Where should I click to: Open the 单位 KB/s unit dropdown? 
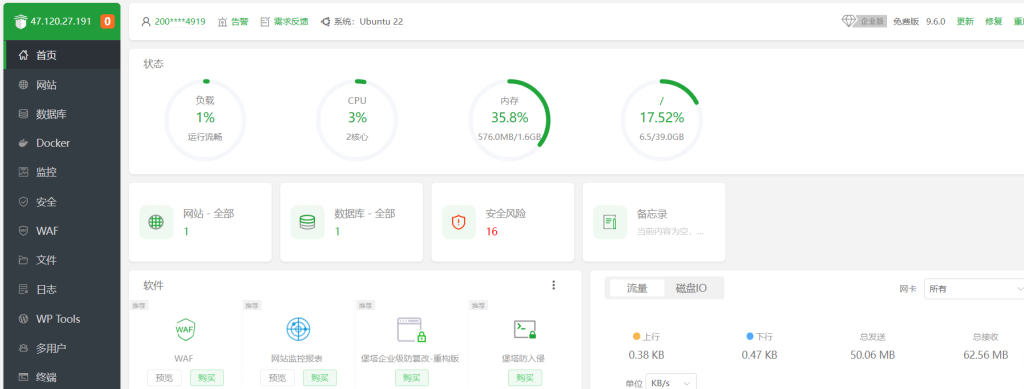(671, 383)
